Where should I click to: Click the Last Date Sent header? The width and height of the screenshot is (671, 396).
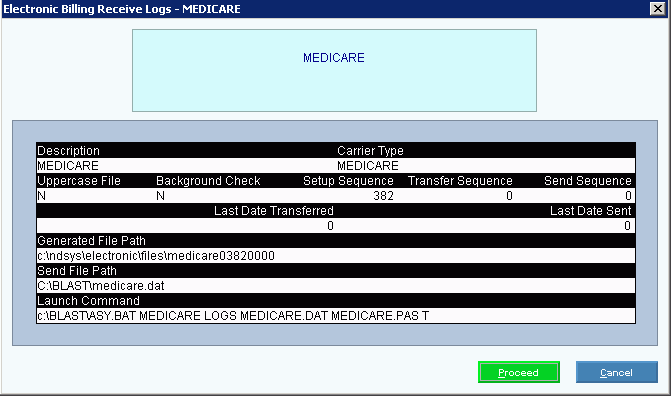591,211
